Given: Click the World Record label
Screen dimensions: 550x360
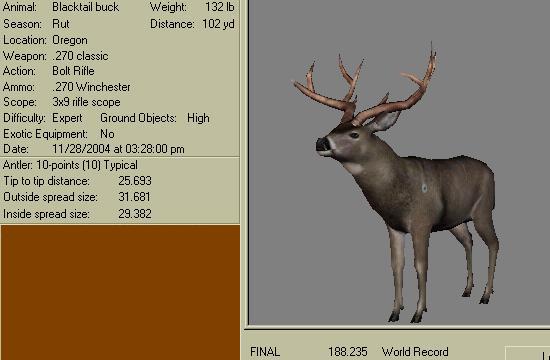Looking at the screenshot, I should (x=415, y=352).
